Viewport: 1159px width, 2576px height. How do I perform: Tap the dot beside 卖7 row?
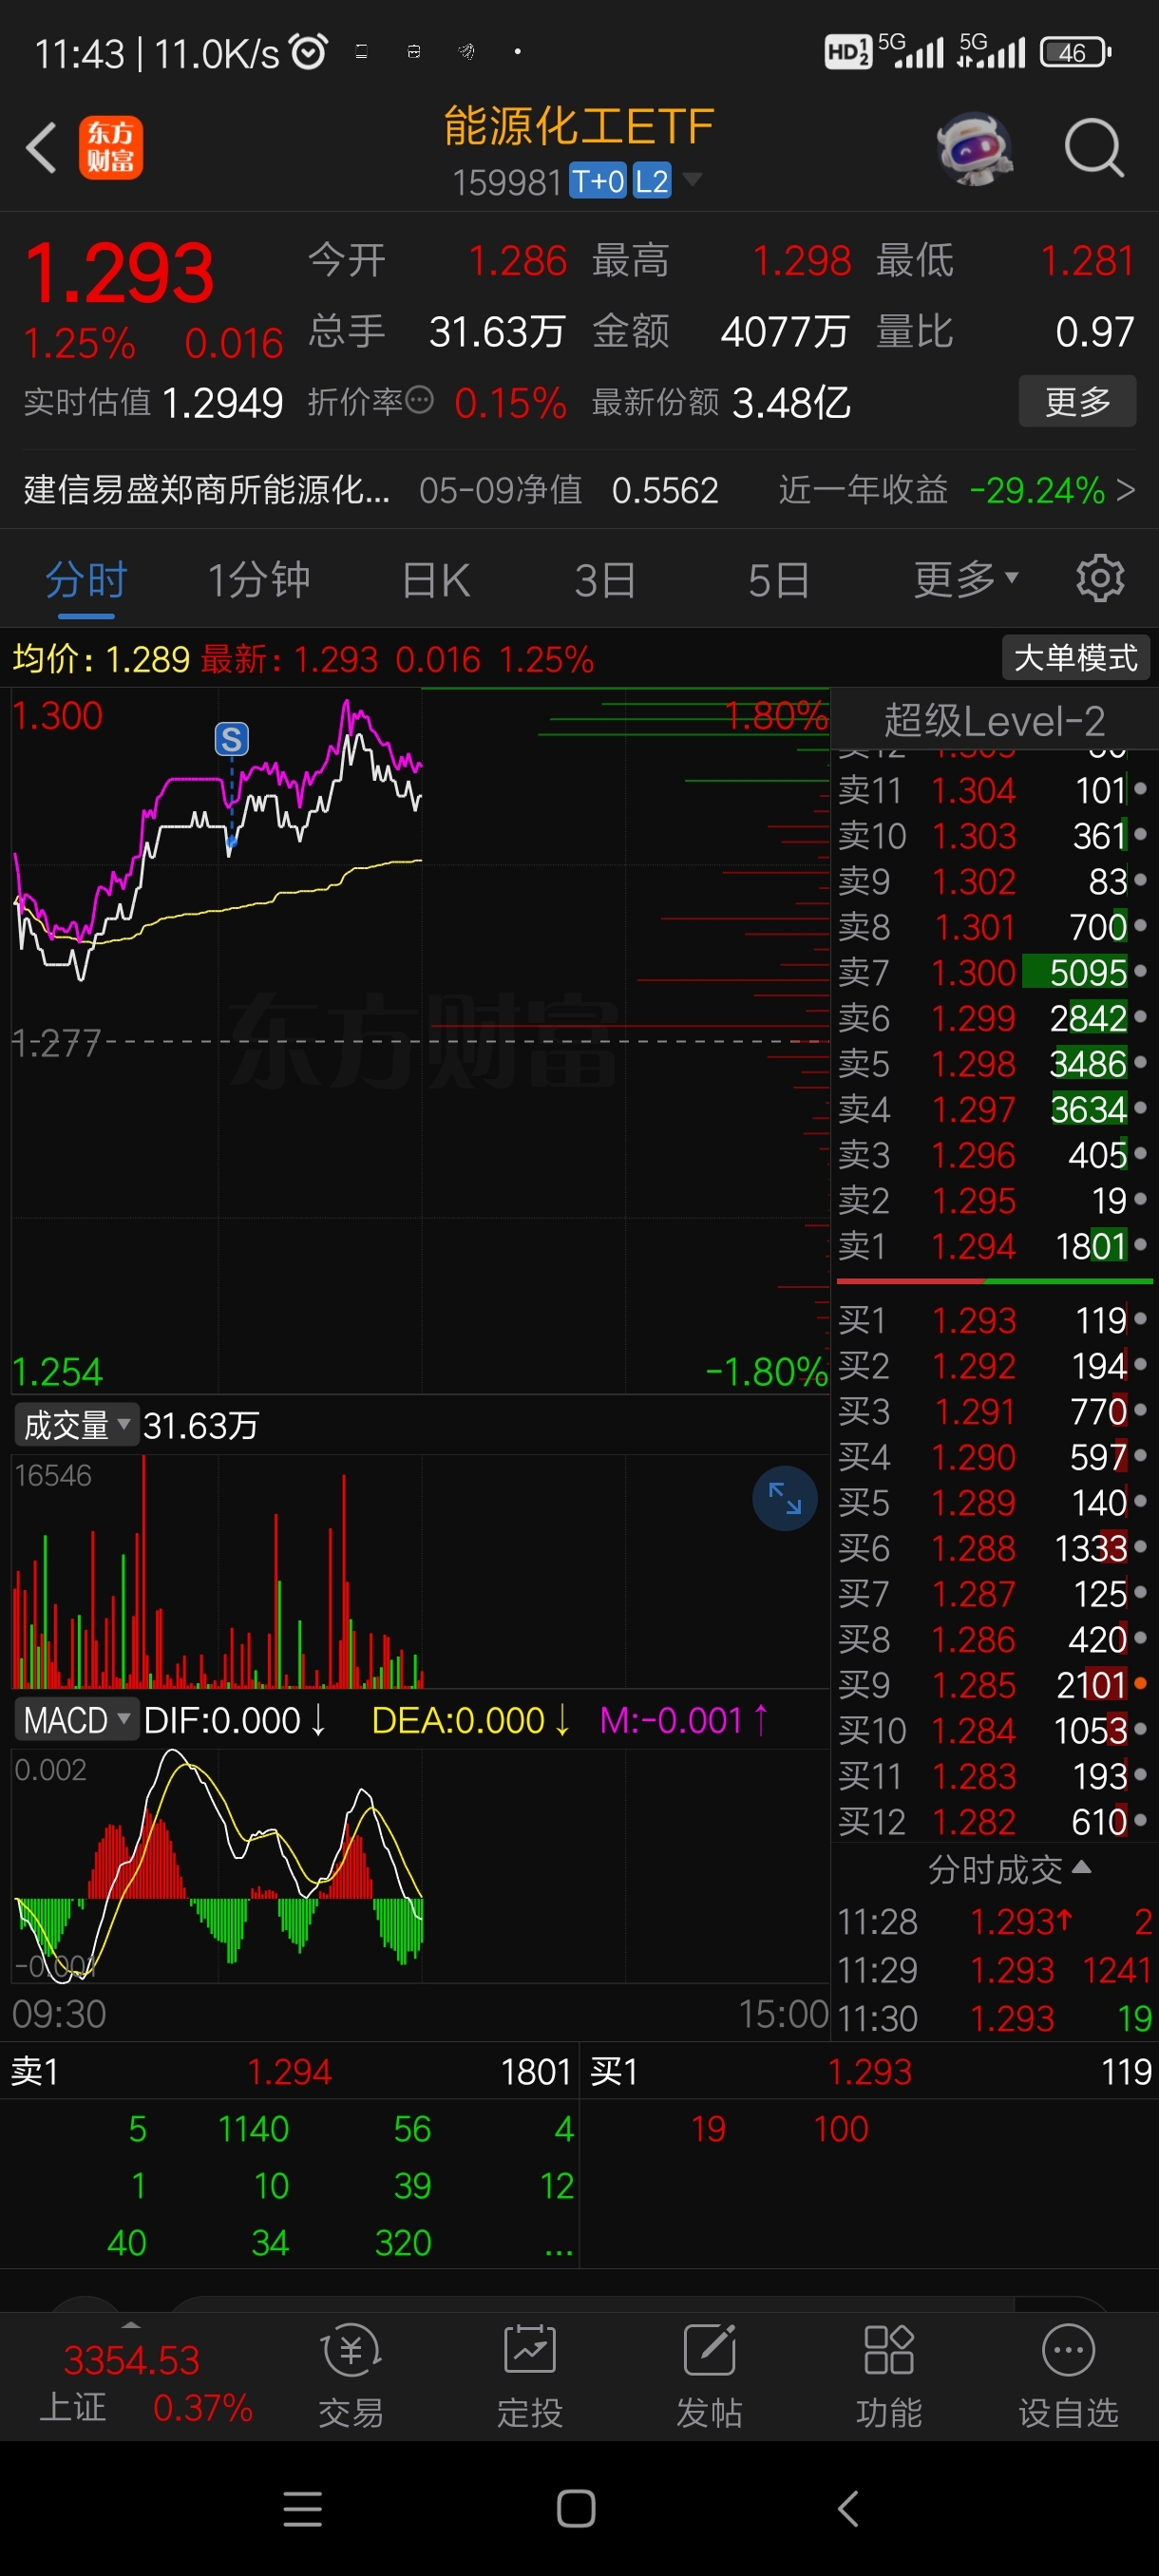[1141, 971]
